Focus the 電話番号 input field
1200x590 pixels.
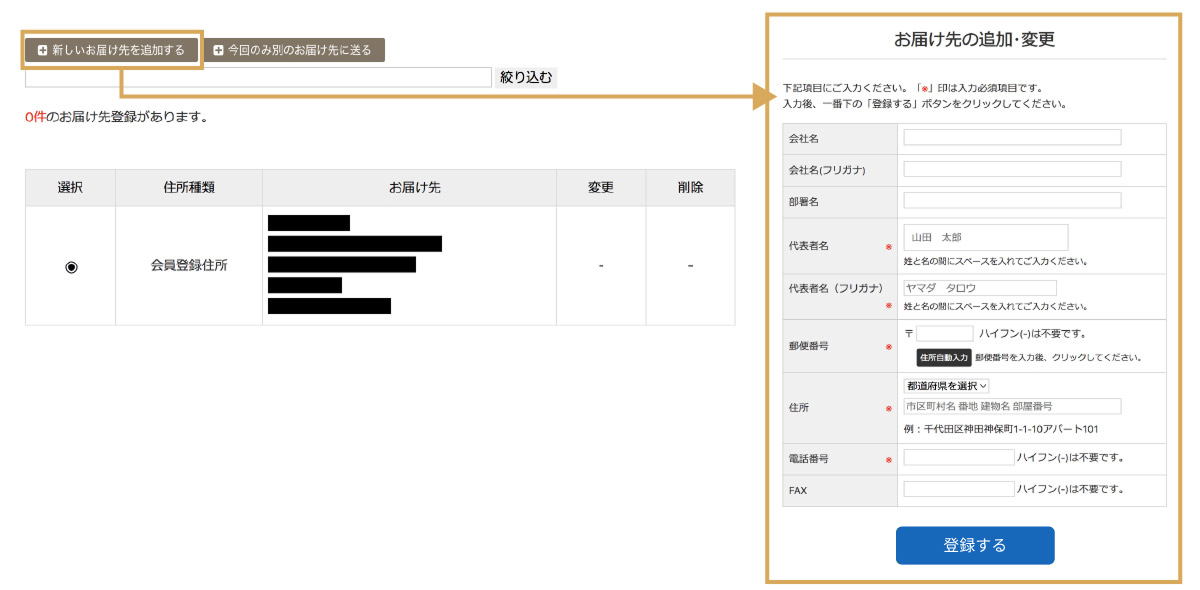958,458
